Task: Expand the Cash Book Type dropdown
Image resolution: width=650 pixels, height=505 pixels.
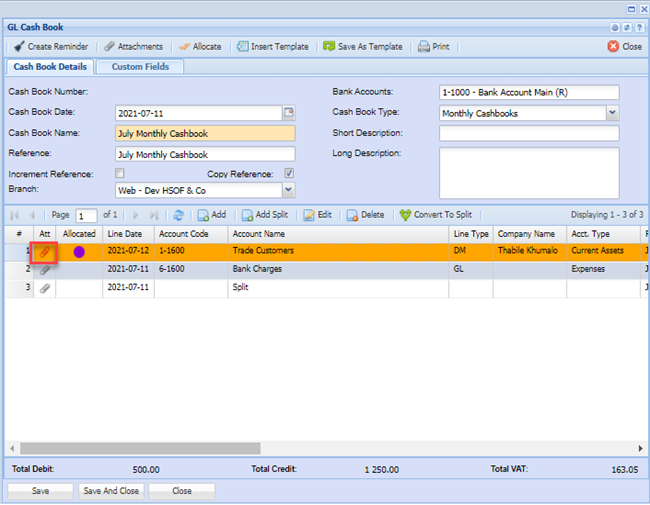Action: click(612, 113)
